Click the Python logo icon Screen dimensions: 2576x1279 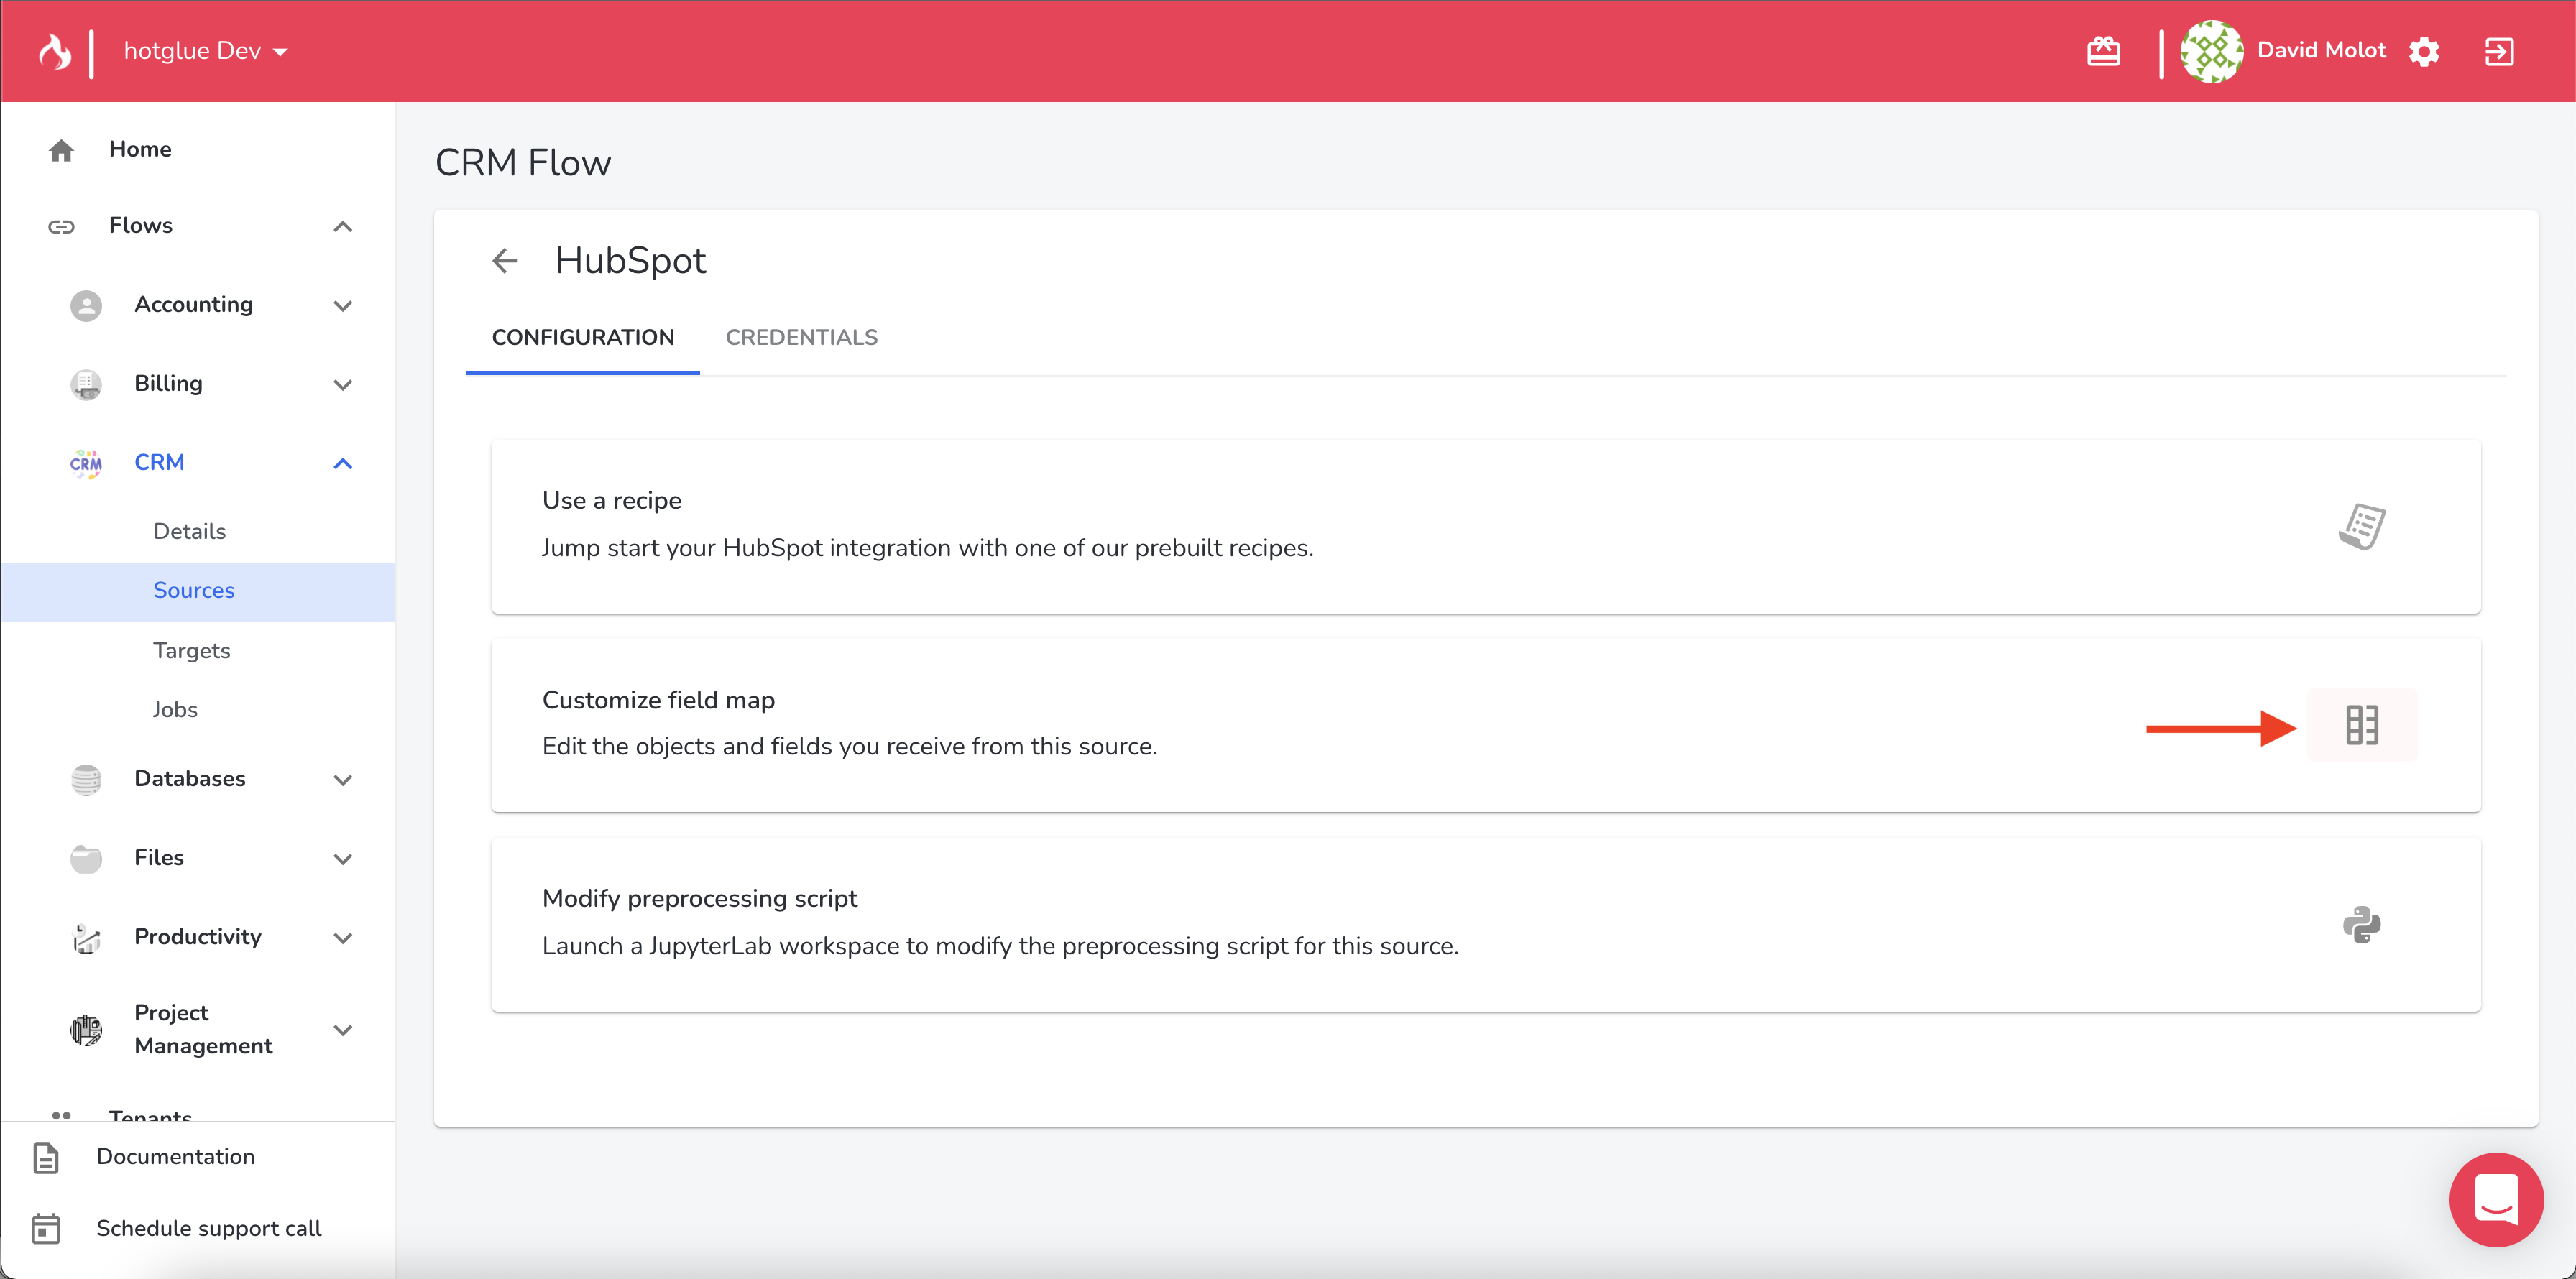click(2362, 924)
